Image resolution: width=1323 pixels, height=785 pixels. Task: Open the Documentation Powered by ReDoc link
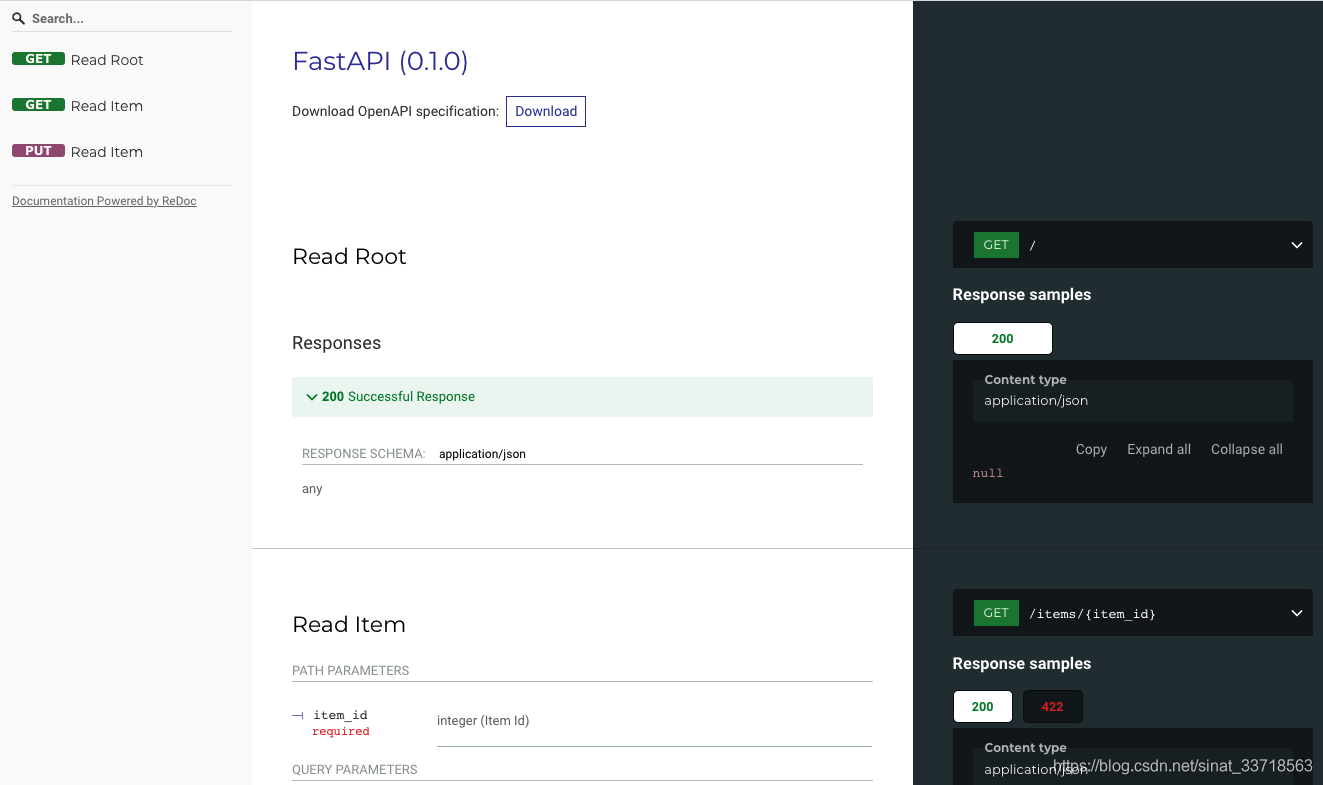pos(103,200)
